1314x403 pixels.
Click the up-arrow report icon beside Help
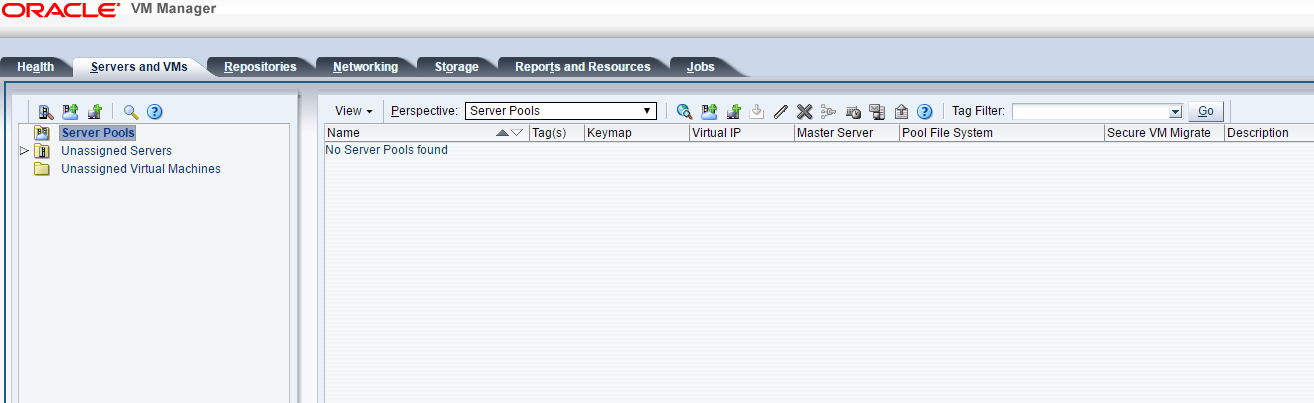coord(901,111)
